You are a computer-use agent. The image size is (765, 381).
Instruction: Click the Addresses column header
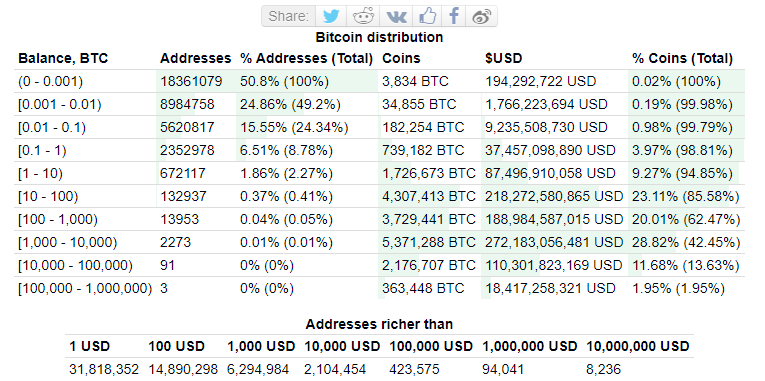pos(195,59)
